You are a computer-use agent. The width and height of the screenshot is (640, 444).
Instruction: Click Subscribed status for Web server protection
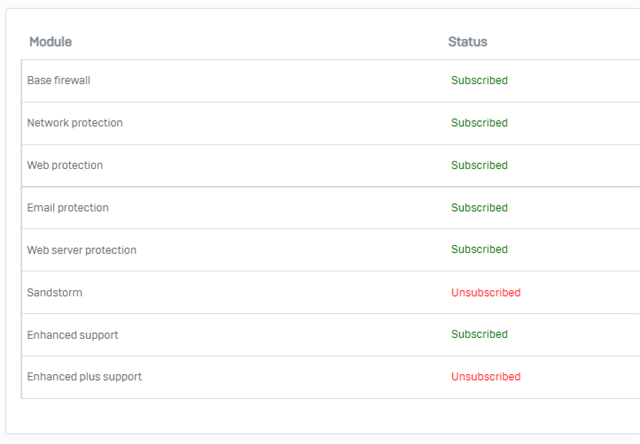click(x=479, y=249)
